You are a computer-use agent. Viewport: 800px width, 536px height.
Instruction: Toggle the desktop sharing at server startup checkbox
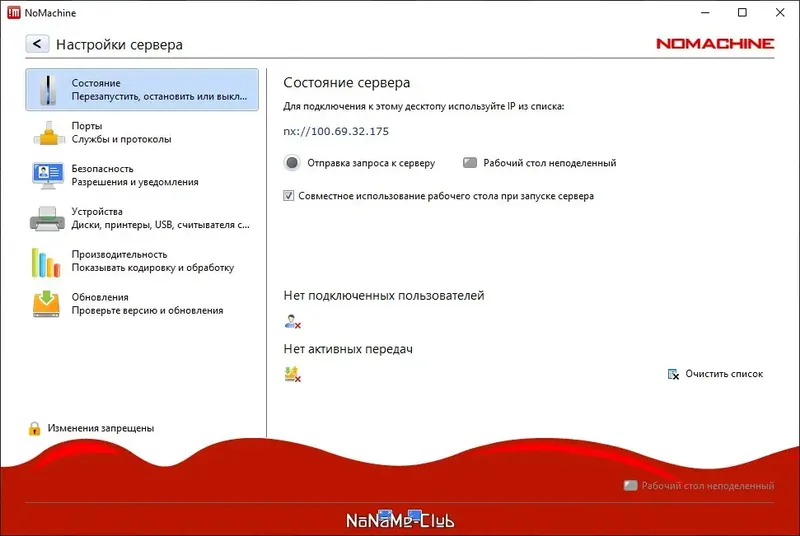point(289,196)
